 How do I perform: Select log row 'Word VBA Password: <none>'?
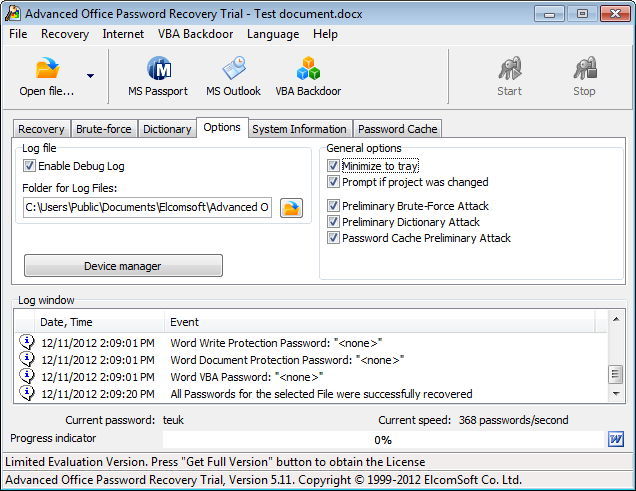click(311, 377)
